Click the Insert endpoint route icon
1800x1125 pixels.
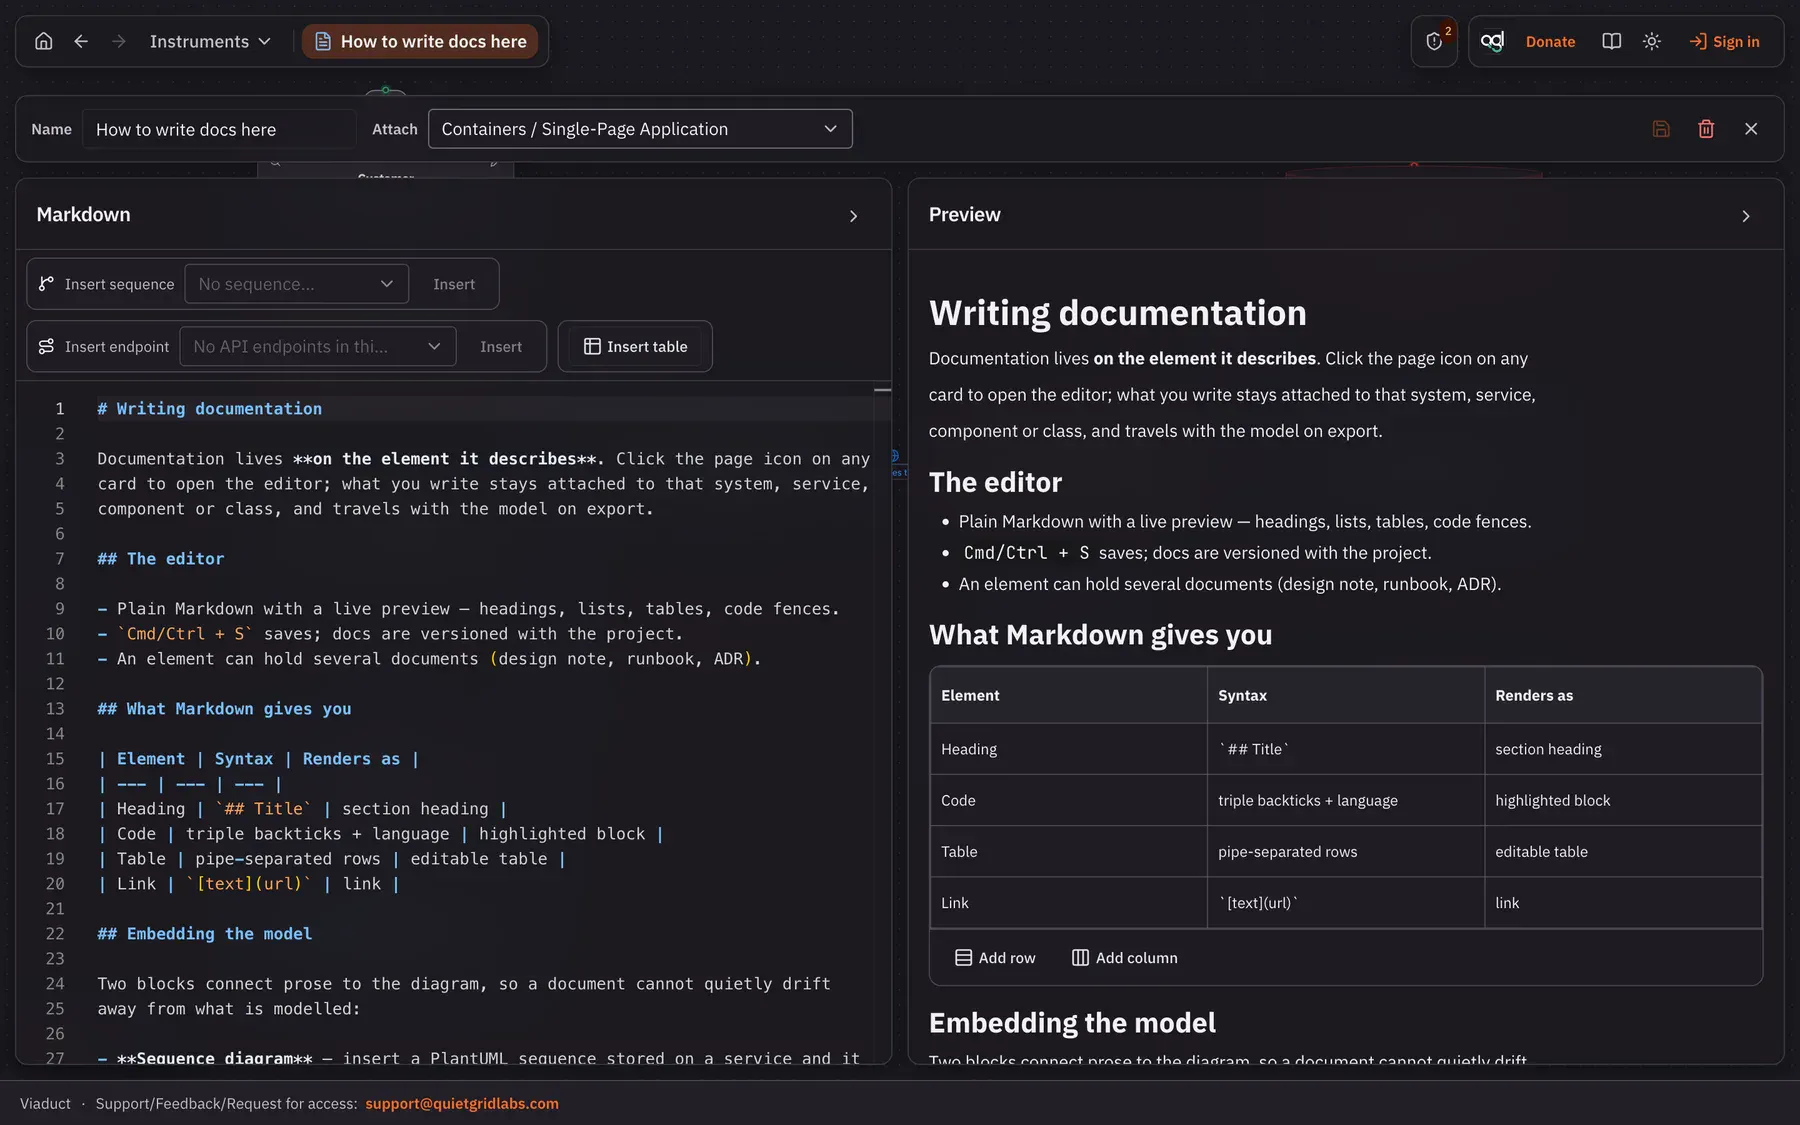coord(46,346)
